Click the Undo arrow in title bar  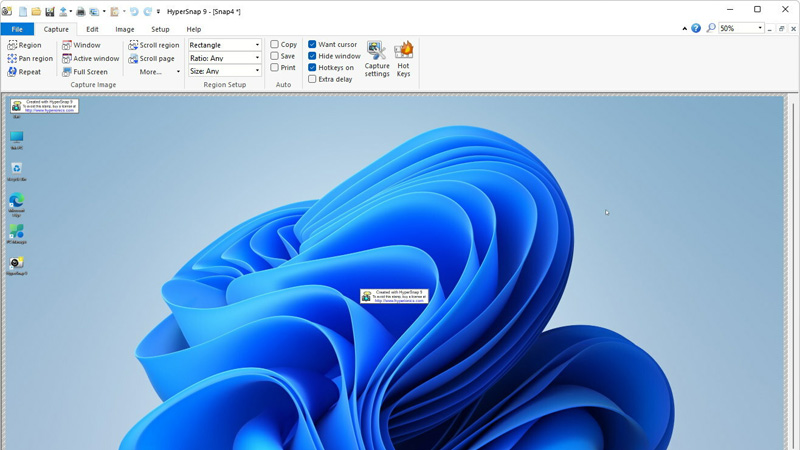pyautogui.click(x=134, y=12)
